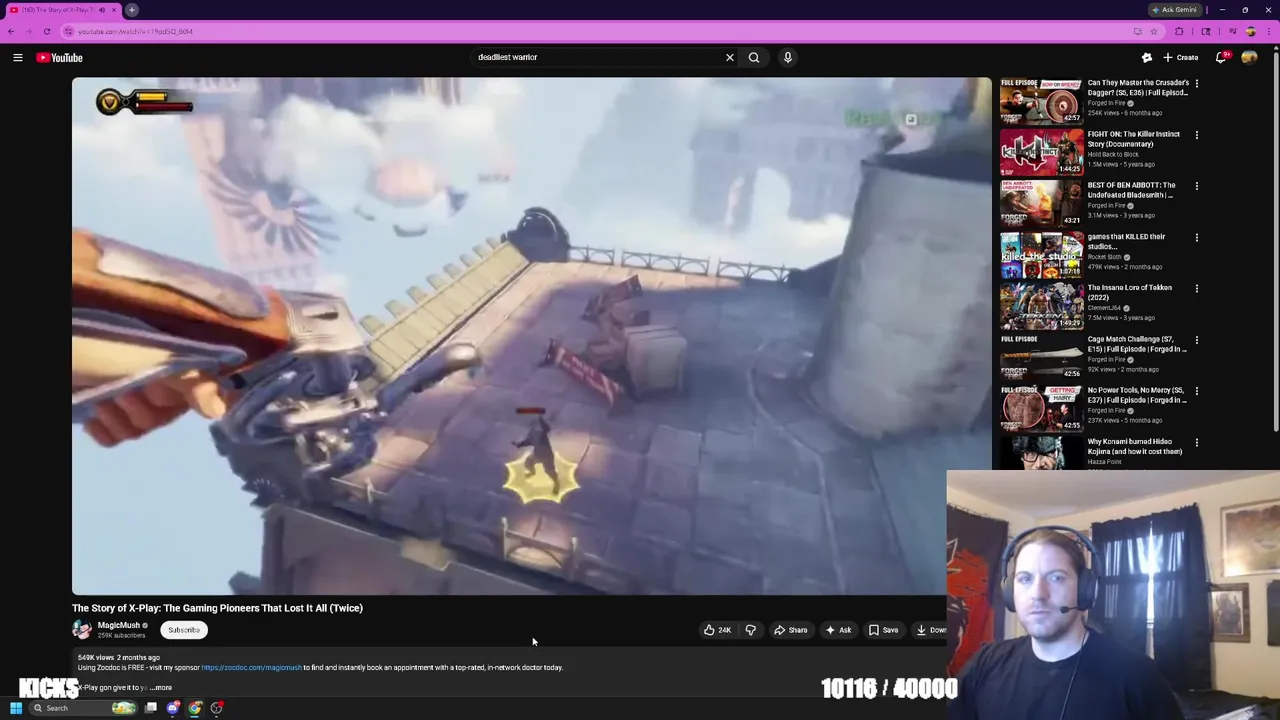The height and width of the screenshot is (720, 1280).
Task: Click the video player to pause playback
Action: [531, 336]
